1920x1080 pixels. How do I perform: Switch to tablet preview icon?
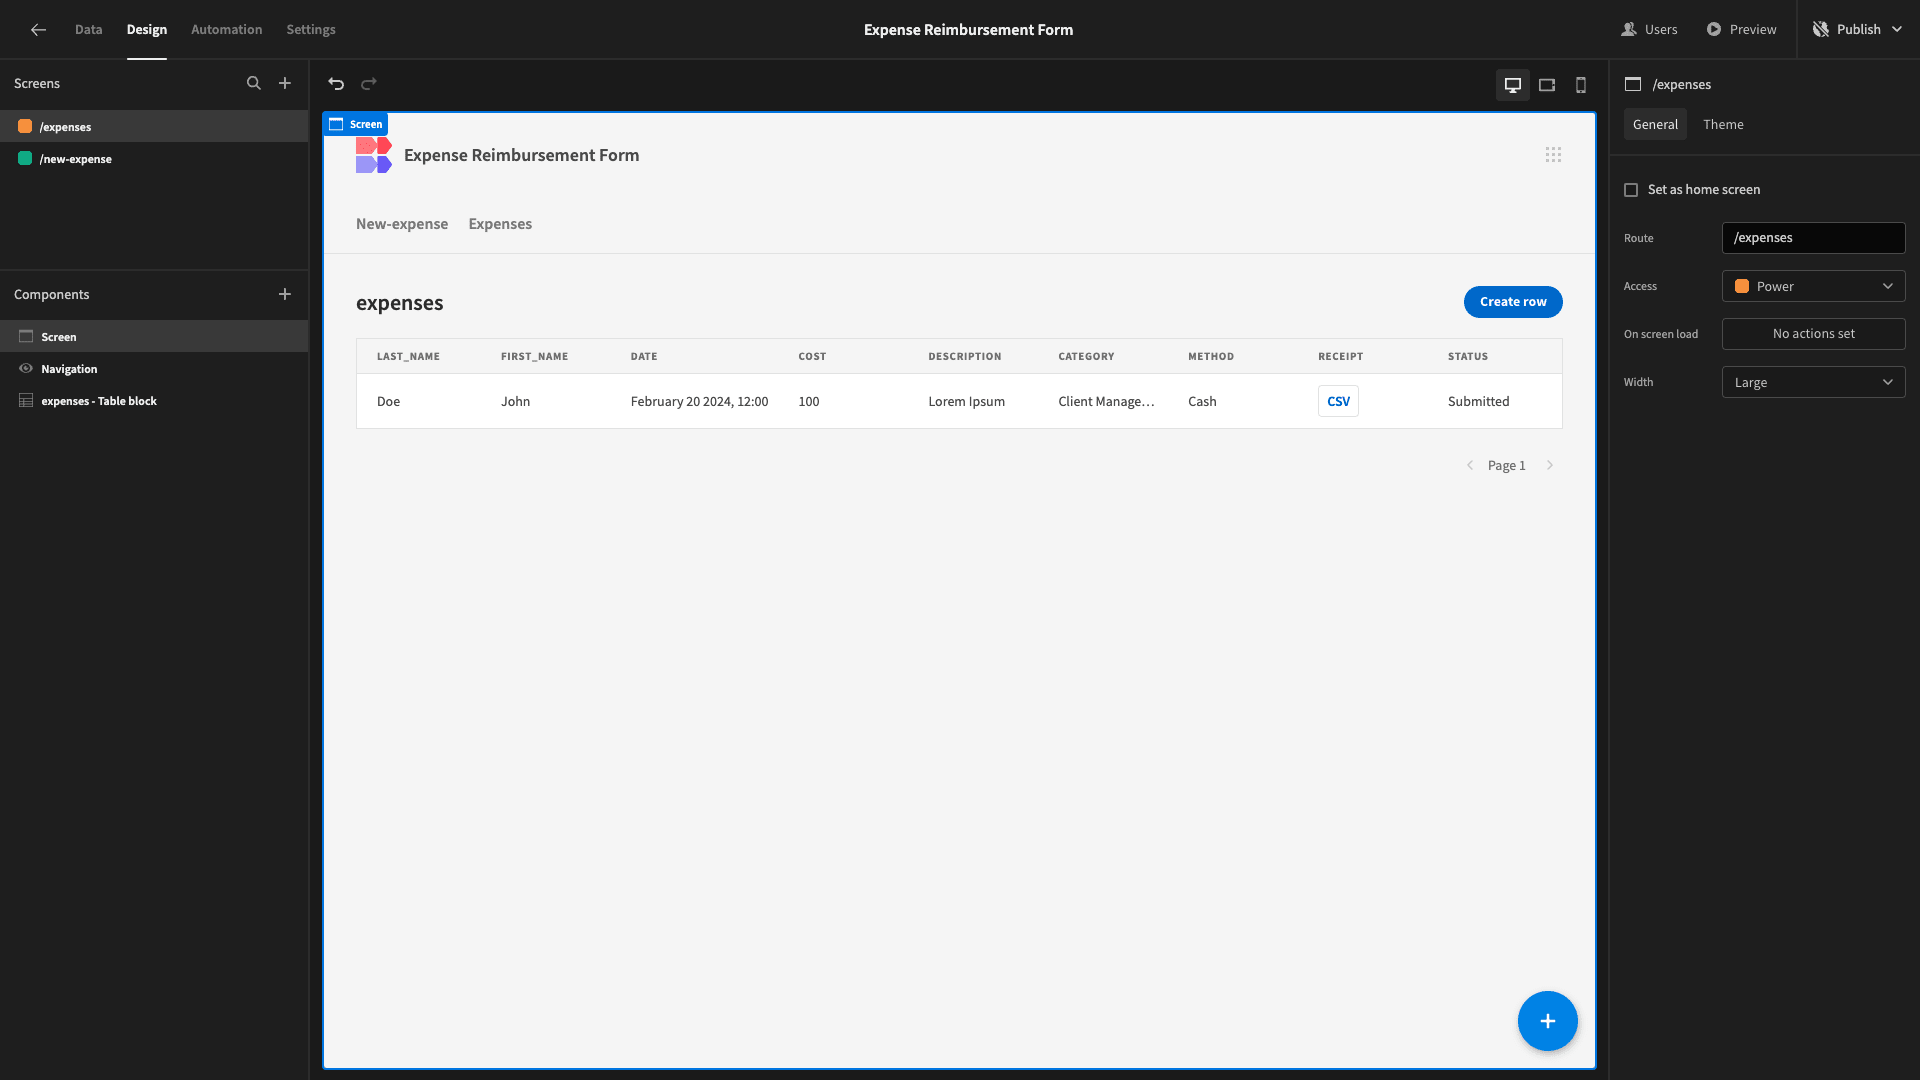(x=1547, y=85)
